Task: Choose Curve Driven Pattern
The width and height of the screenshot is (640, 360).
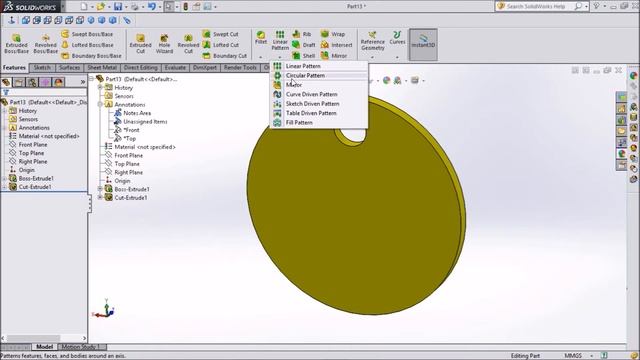Action: point(319,94)
